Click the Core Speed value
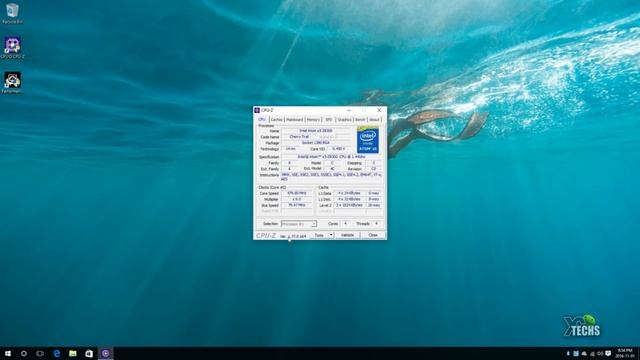This screenshot has width=640, height=360. click(x=297, y=193)
